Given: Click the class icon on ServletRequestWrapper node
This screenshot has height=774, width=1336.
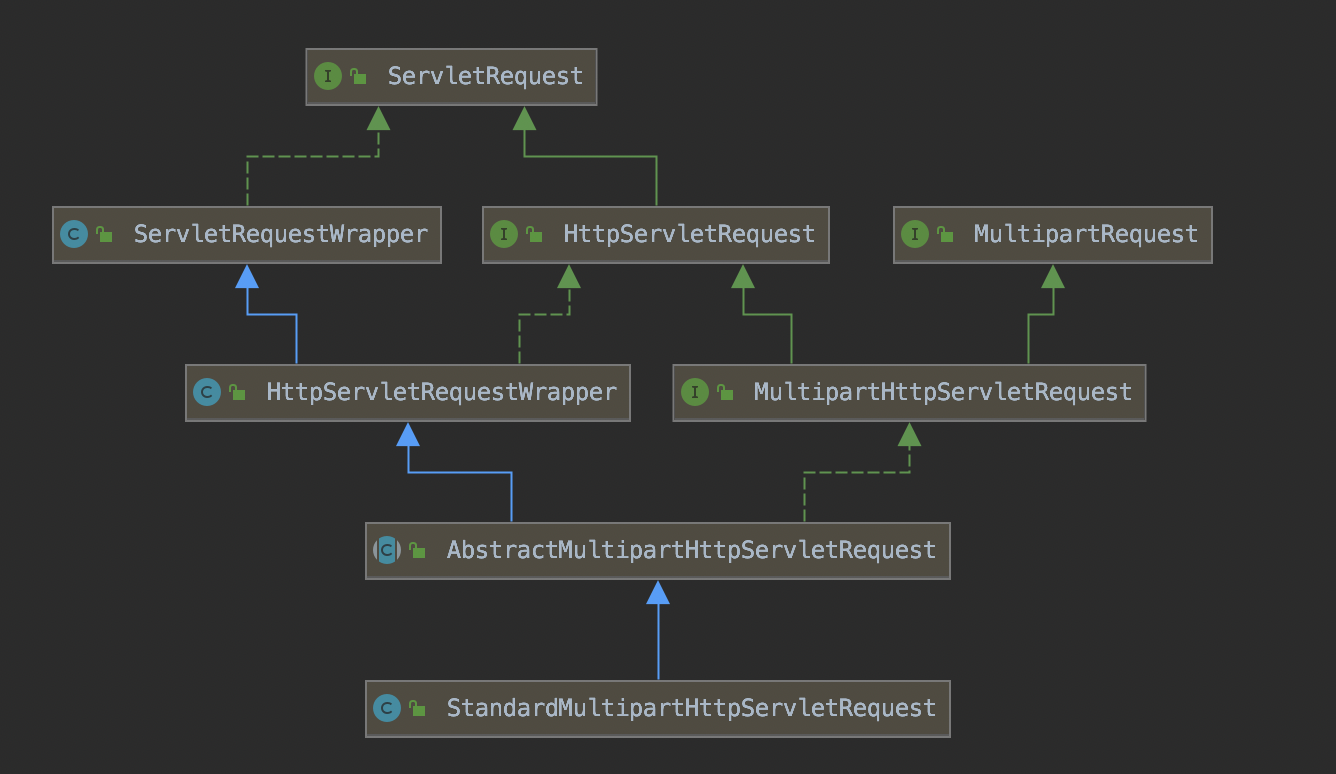Looking at the screenshot, I should click(74, 234).
